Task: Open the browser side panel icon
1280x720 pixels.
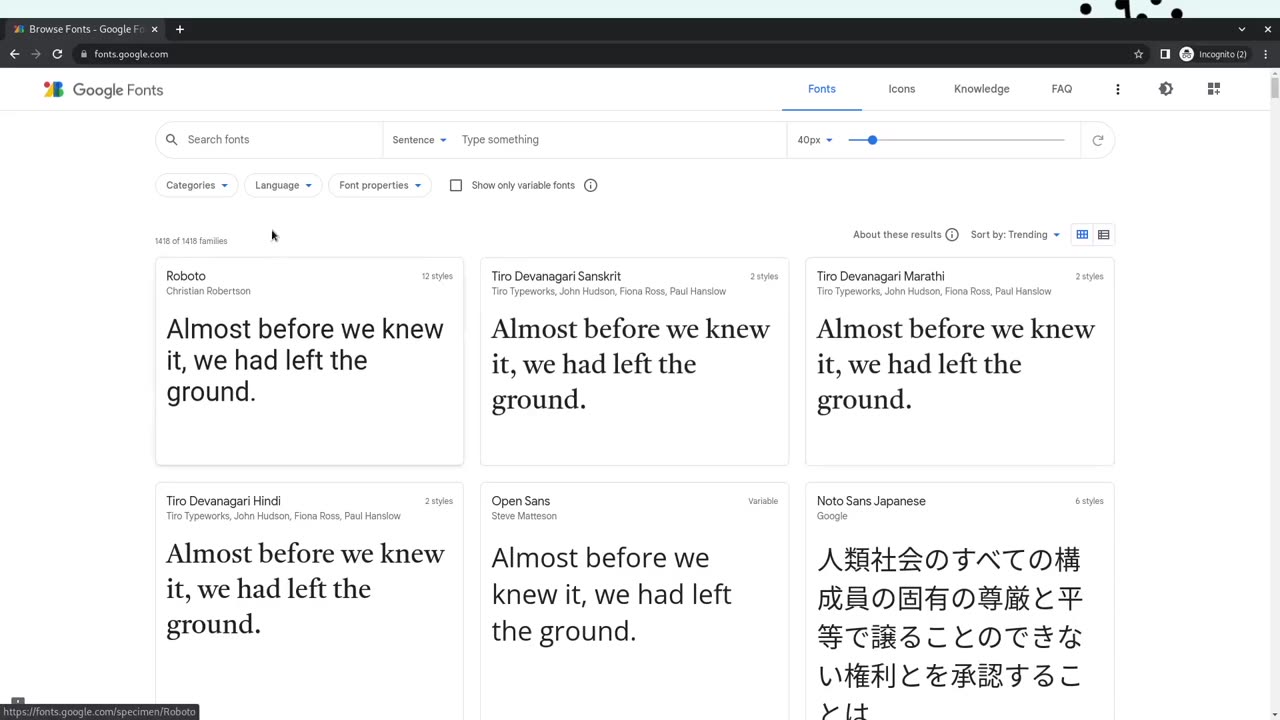Action: pos(1164,54)
